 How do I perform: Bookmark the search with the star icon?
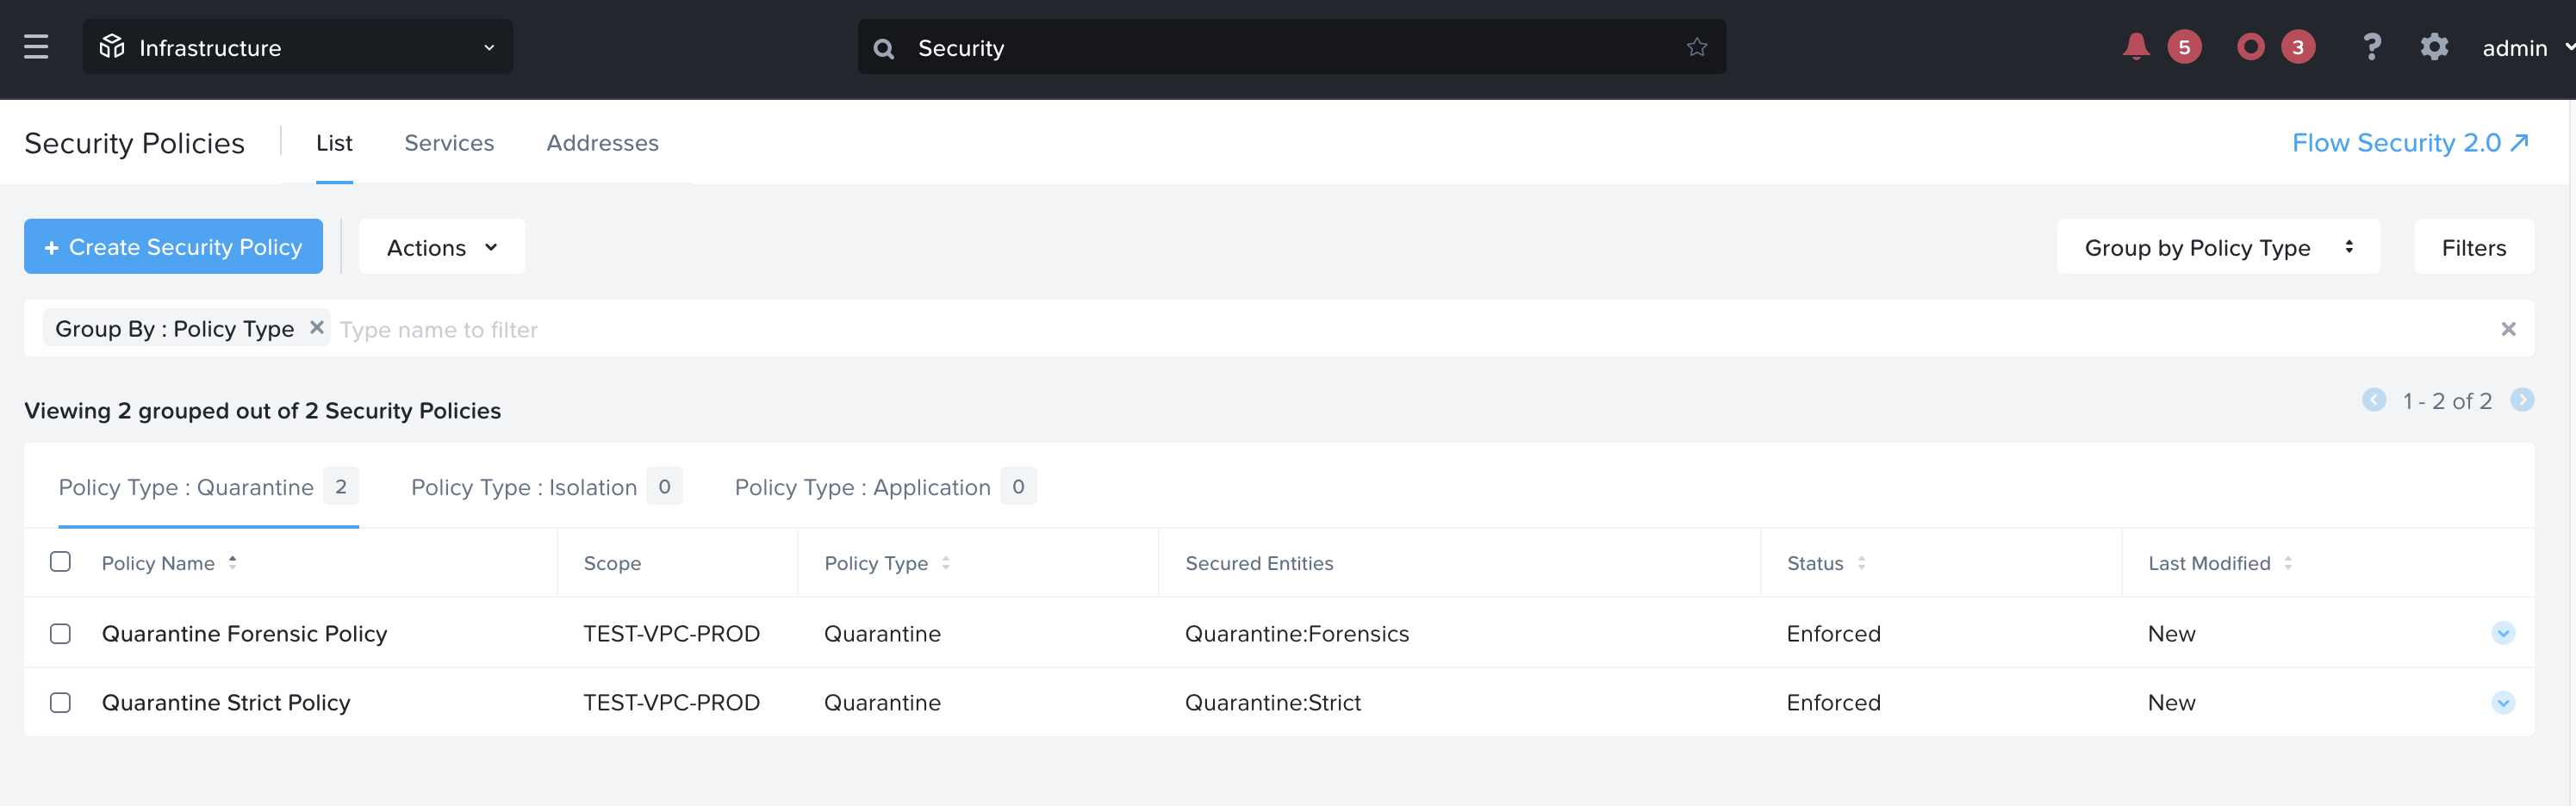coord(1696,47)
